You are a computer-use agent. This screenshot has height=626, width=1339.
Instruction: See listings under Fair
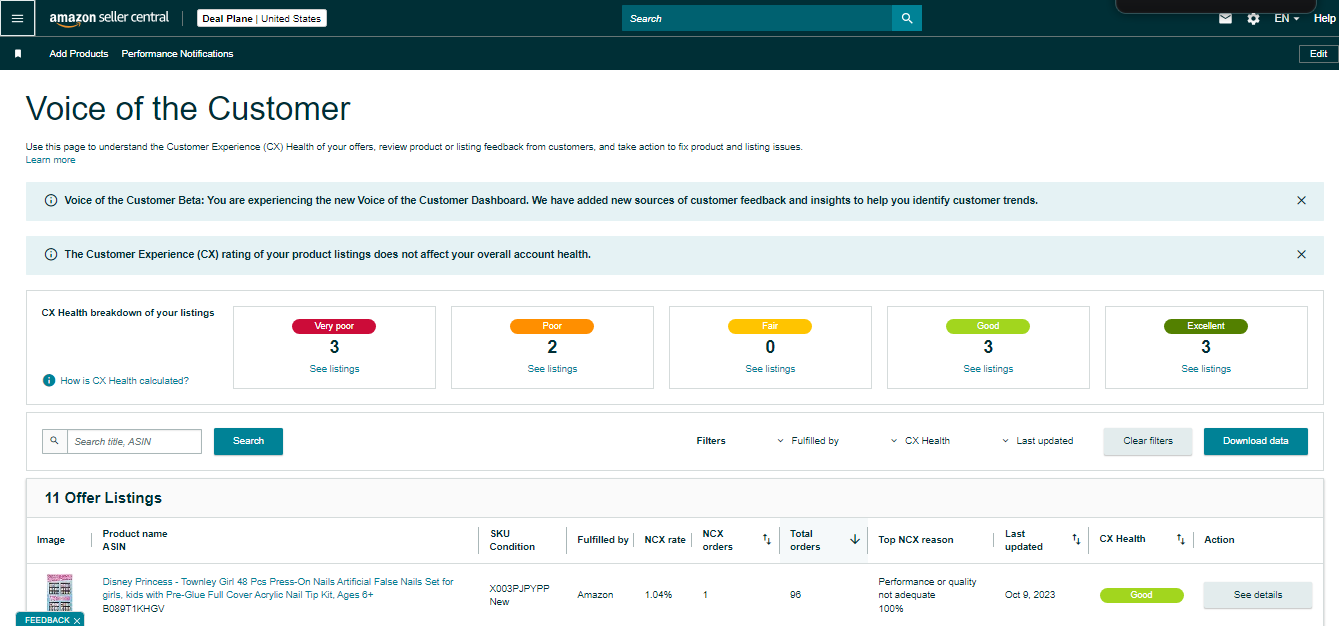coord(770,369)
